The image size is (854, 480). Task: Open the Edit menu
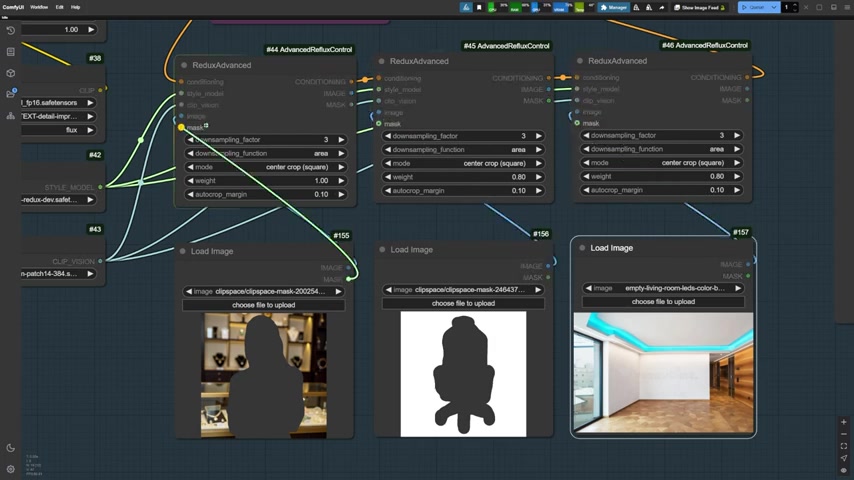tap(59, 7)
